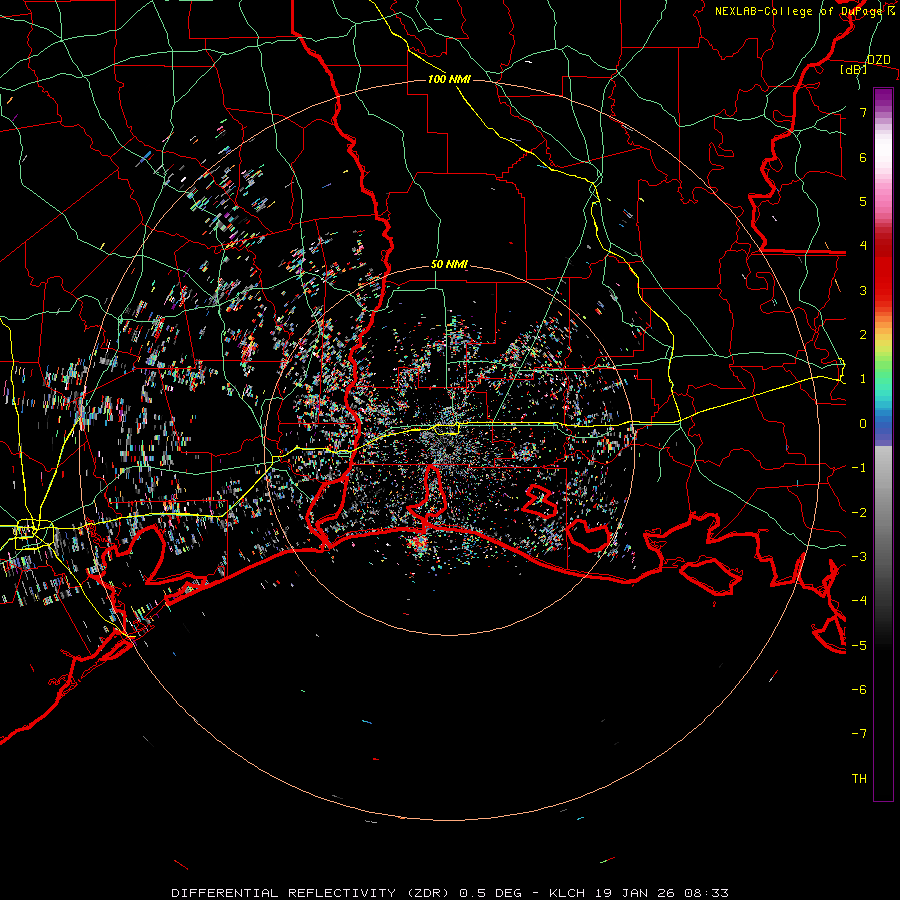Click the KLCH station identifier
The image size is (900, 900).
pyautogui.click(x=567, y=893)
